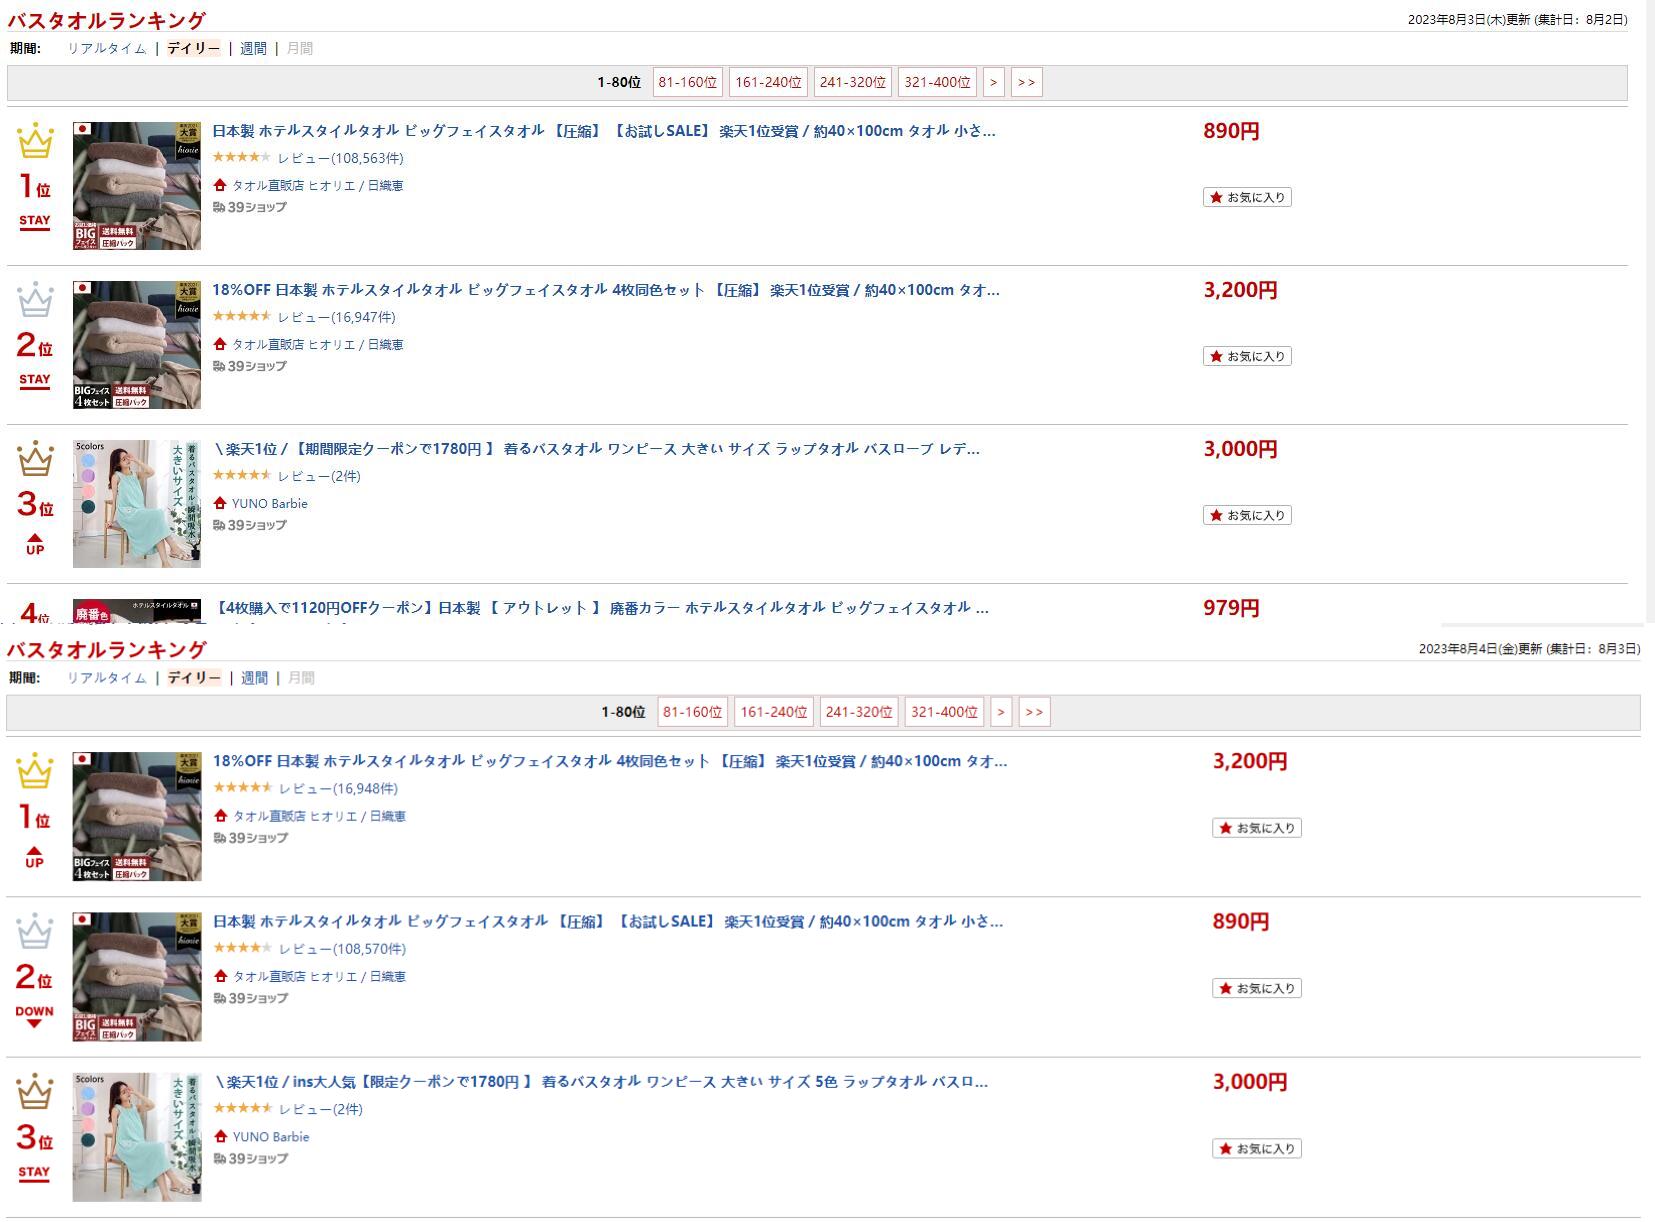
Task: Go to next page with > in the August 3 pager
Action: 993,82
